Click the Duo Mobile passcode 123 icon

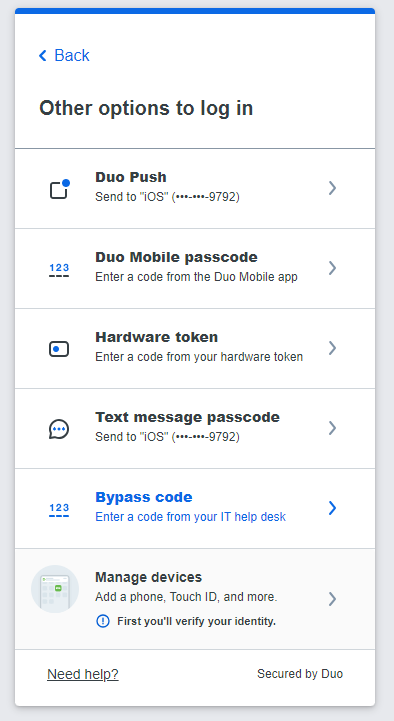tap(59, 270)
